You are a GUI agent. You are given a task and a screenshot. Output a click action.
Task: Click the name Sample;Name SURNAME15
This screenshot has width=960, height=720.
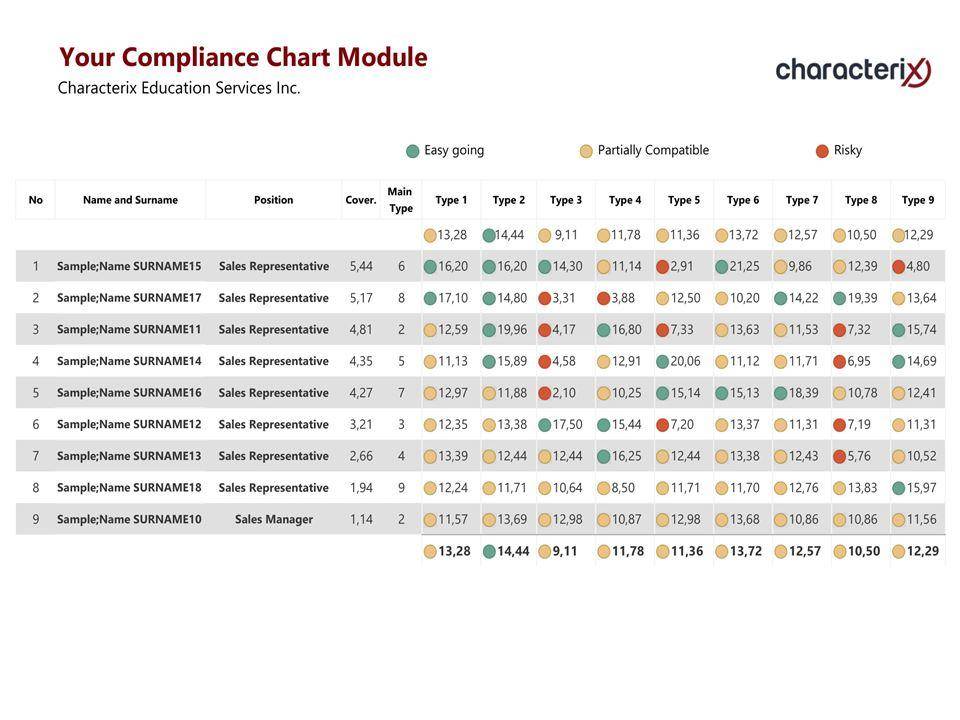coord(129,267)
